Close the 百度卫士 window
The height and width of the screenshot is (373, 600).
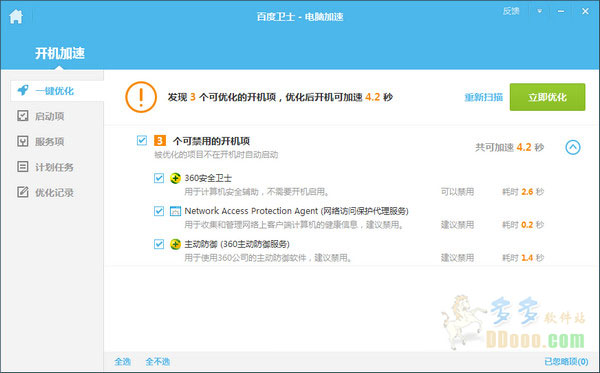(x=585, y=11)
